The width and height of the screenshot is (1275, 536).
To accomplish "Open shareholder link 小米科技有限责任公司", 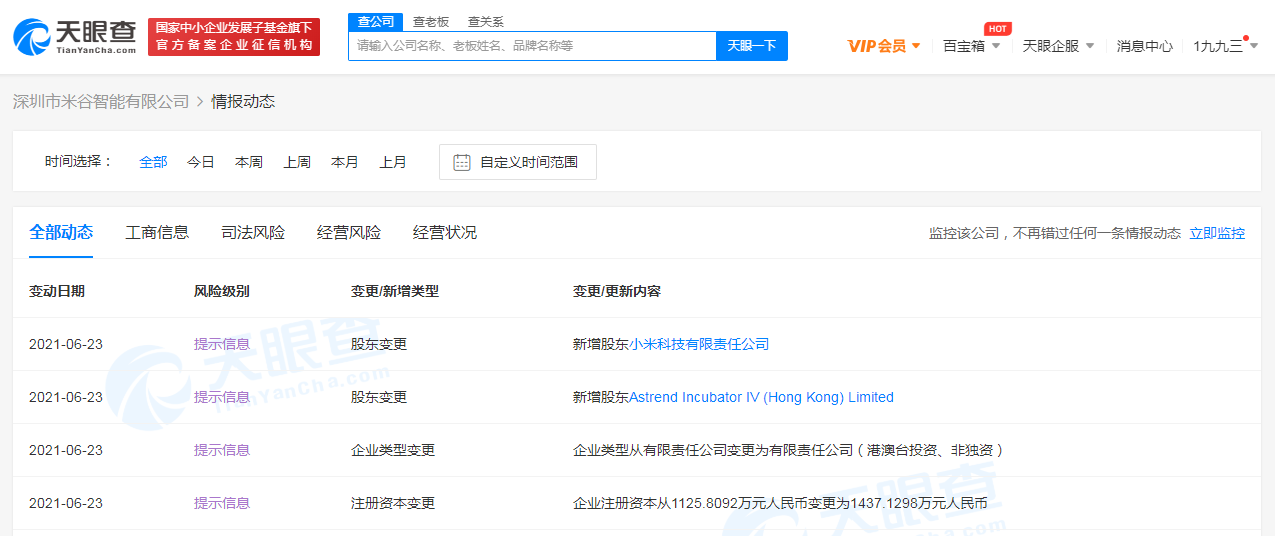I will (x=699, y=344).
